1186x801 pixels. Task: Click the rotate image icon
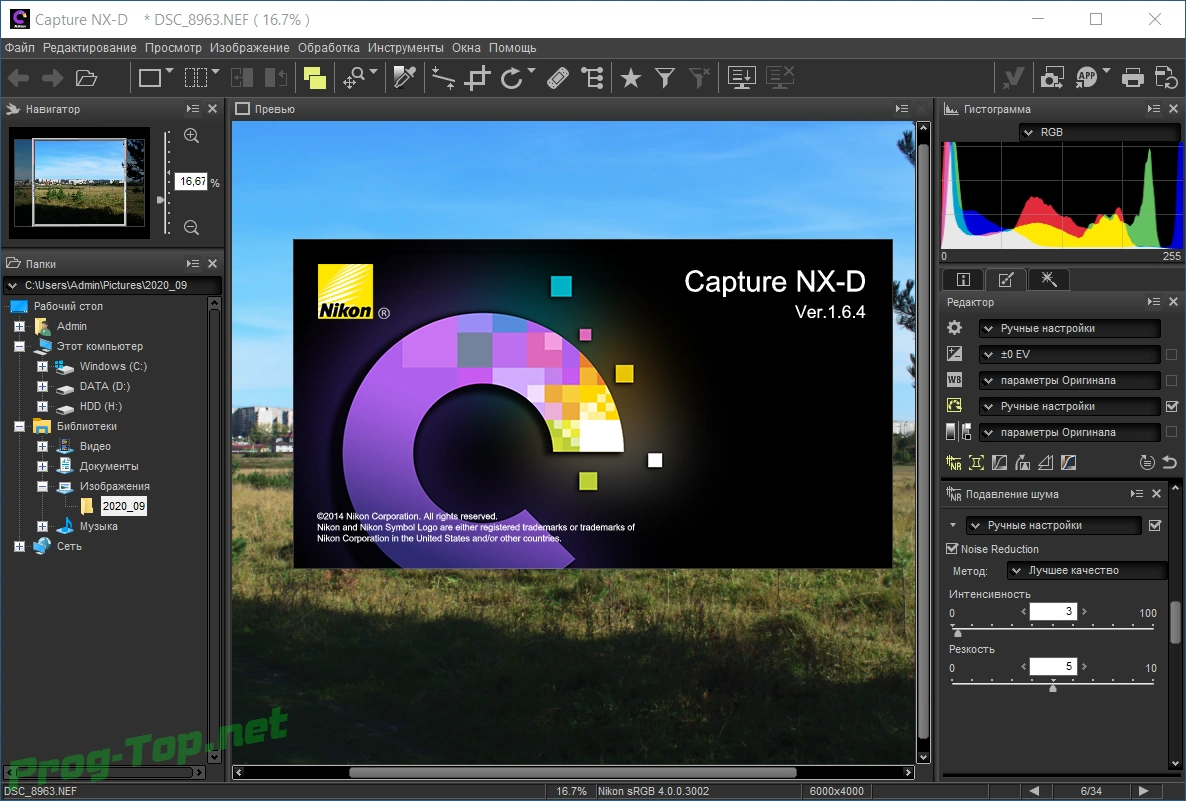pos(512,78)
